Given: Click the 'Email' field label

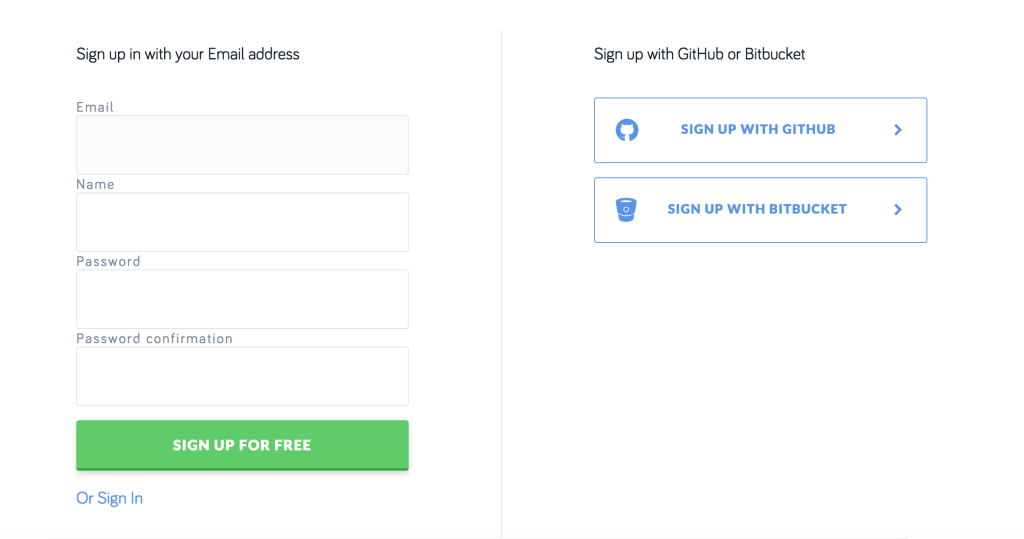Looking at the screenshot, I should pos(95,107).
